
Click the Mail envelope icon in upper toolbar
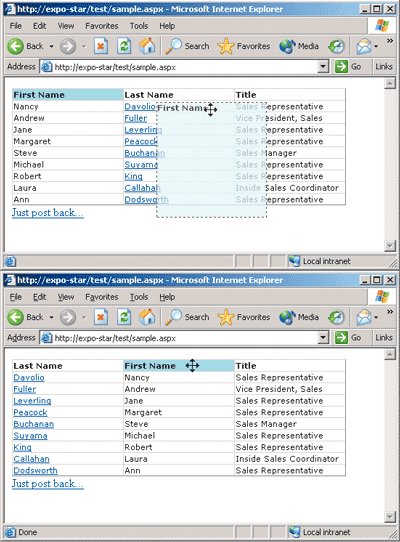(x=364, y=46)
